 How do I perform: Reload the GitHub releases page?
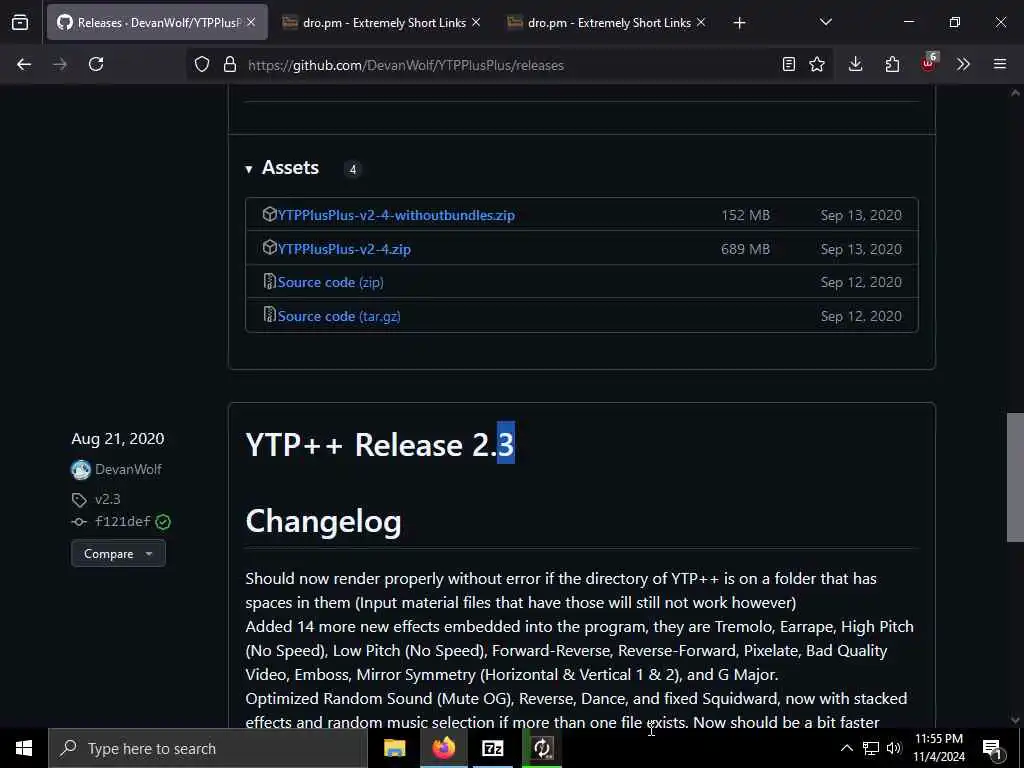click(x=96, y=64)
